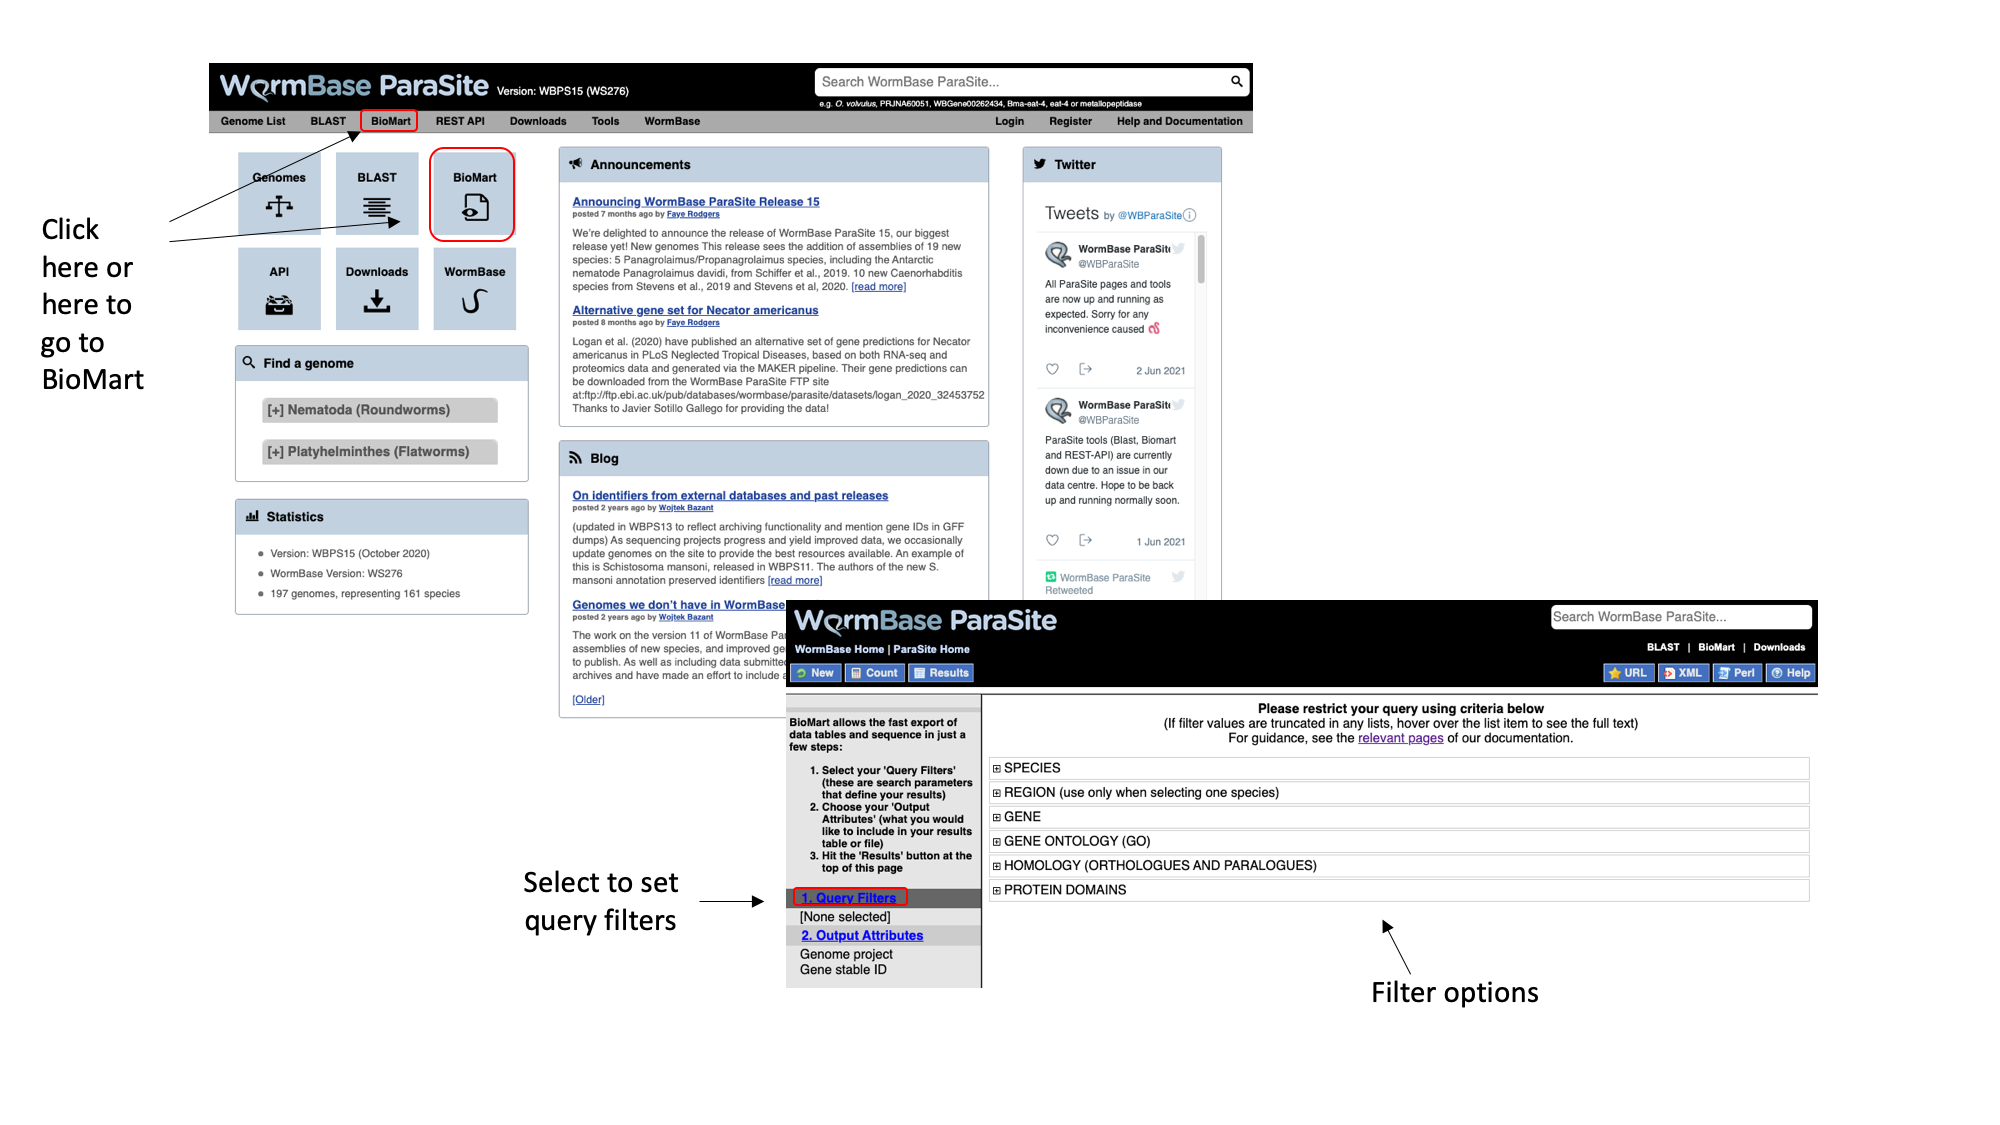Viewport: 2000px width, 1125px height.
Task: Open Genome List in the navigation bar
Action: coord(253,121)
